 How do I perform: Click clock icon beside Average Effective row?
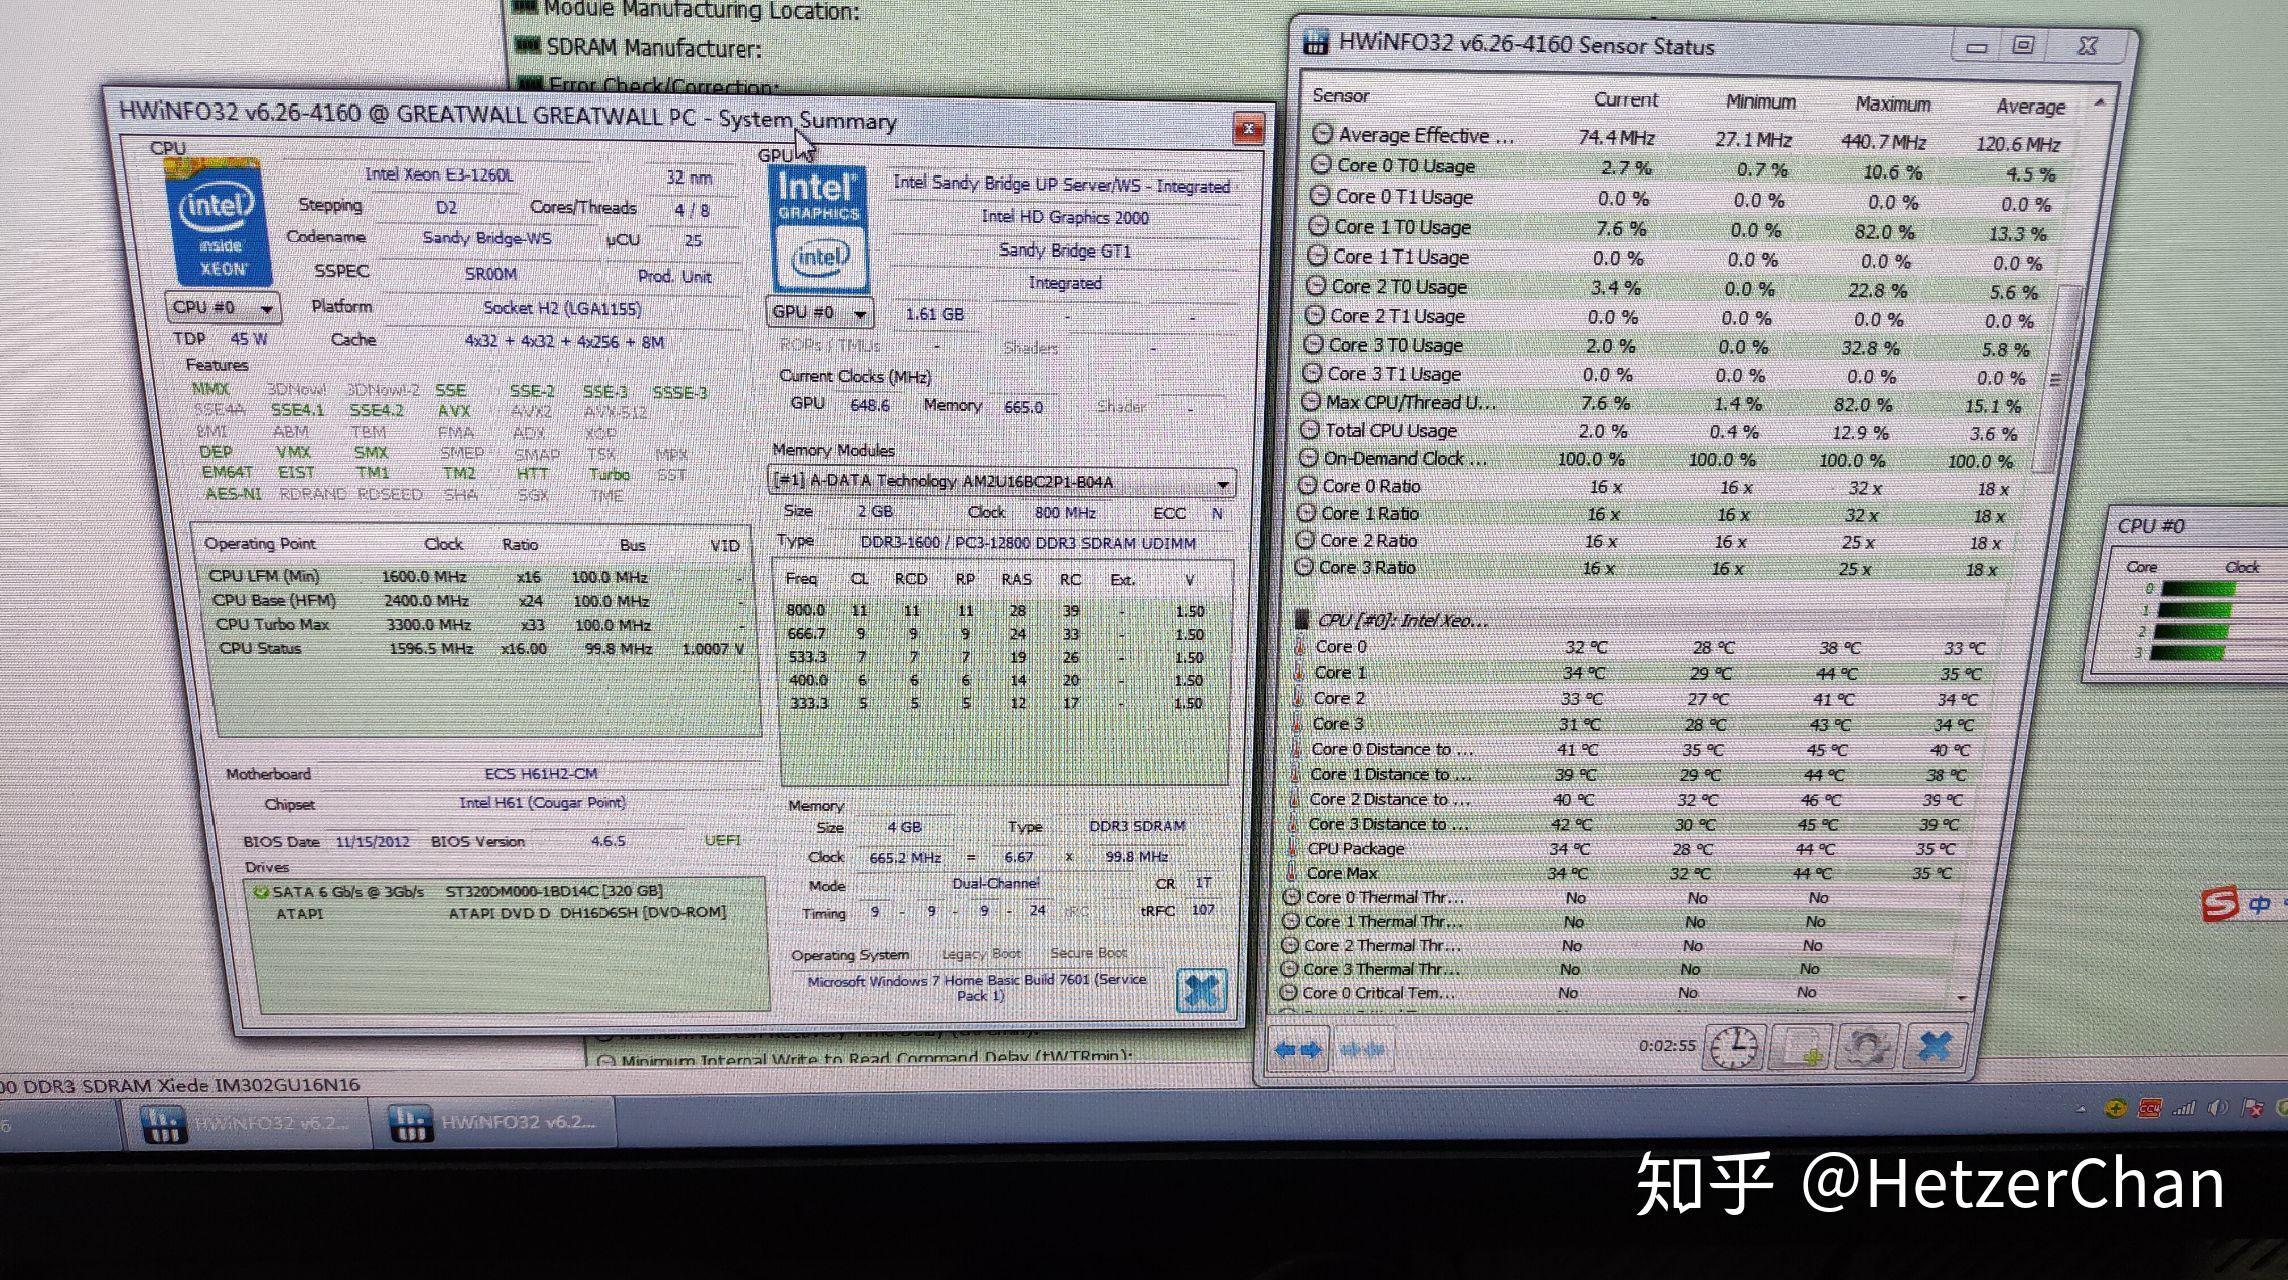[1322, 133]
